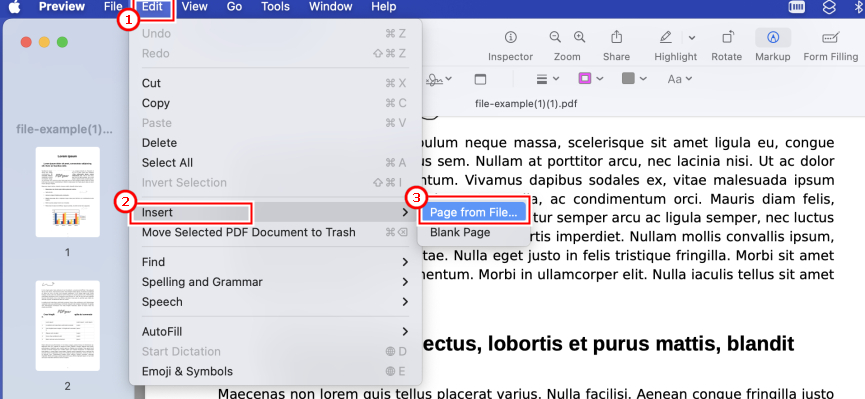Image resolution: width=865 pixels, height=399 pixels.
Task: Zoom in on the document
Action: (x=579, y=38)
